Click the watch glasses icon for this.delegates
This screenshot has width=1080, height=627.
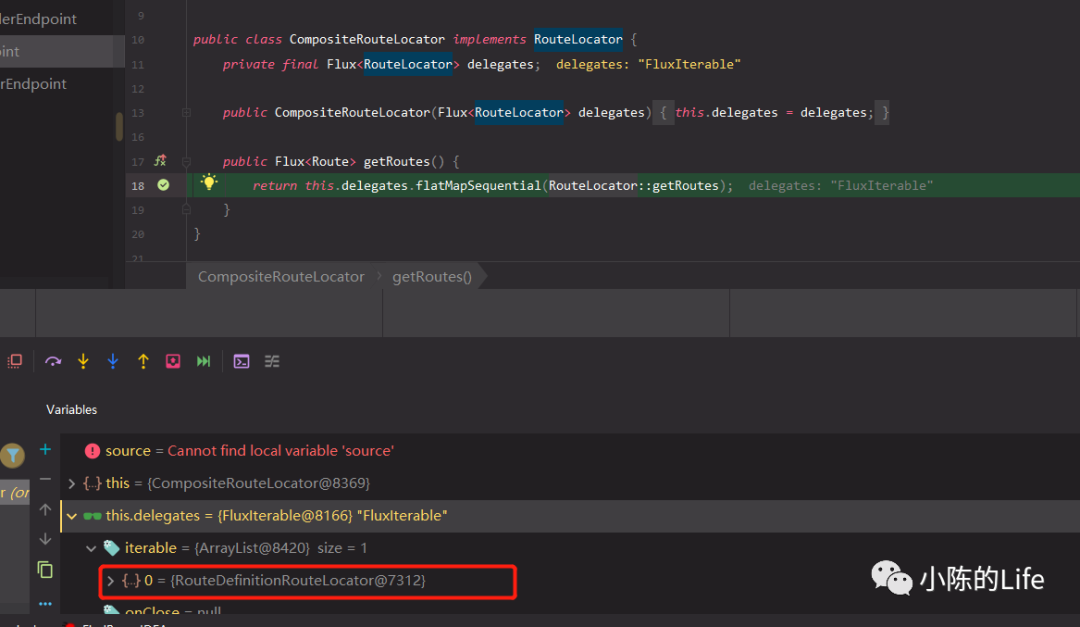point(92,515)
